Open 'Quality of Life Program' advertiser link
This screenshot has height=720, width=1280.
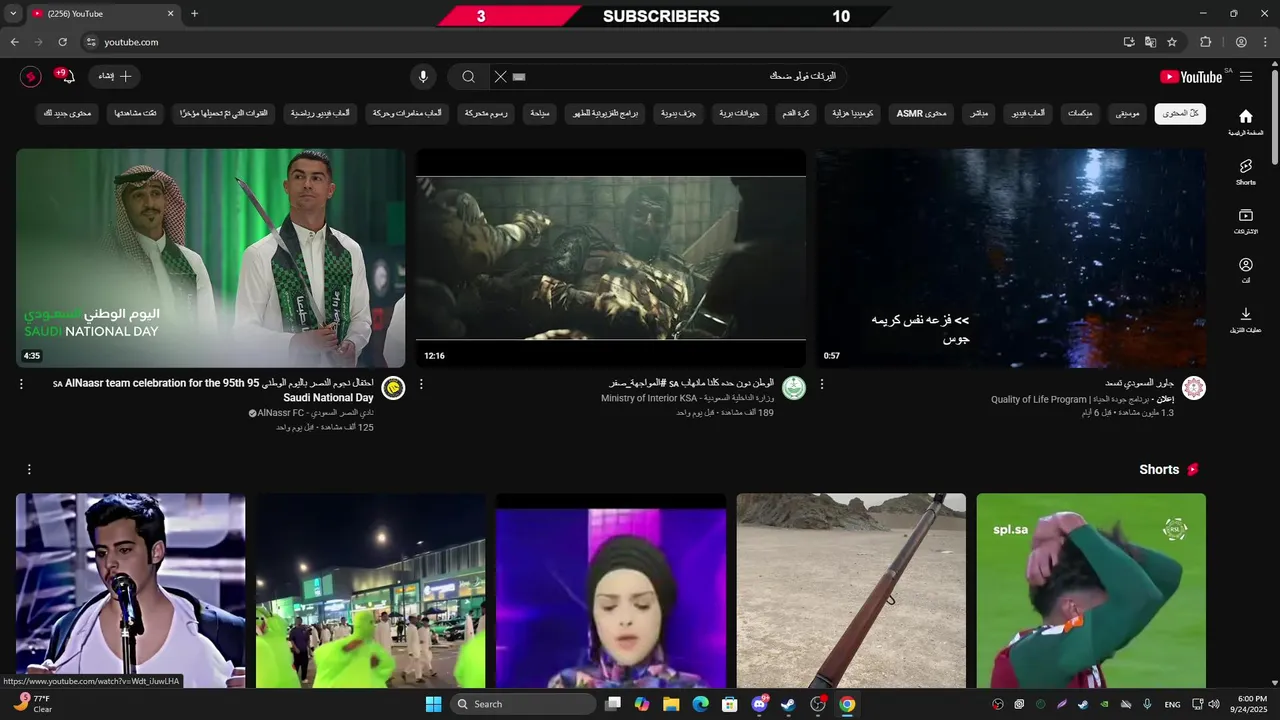point(1068,399)
